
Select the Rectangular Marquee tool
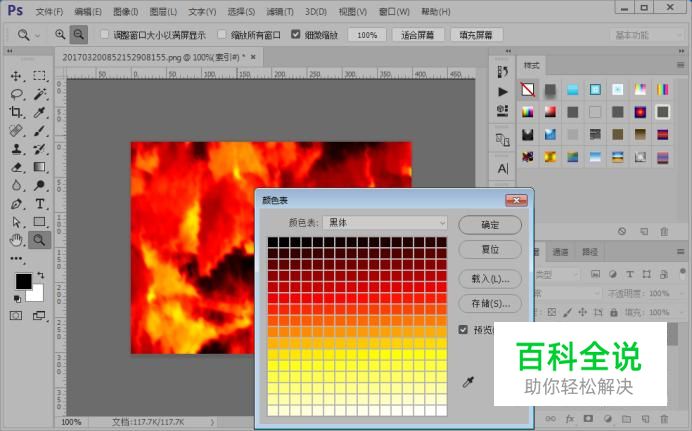40,76
